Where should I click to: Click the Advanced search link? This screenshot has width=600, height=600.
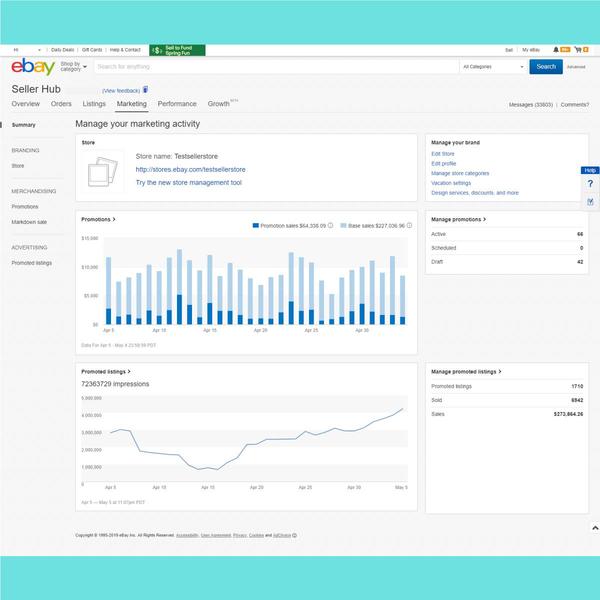(x=576, y=67)
